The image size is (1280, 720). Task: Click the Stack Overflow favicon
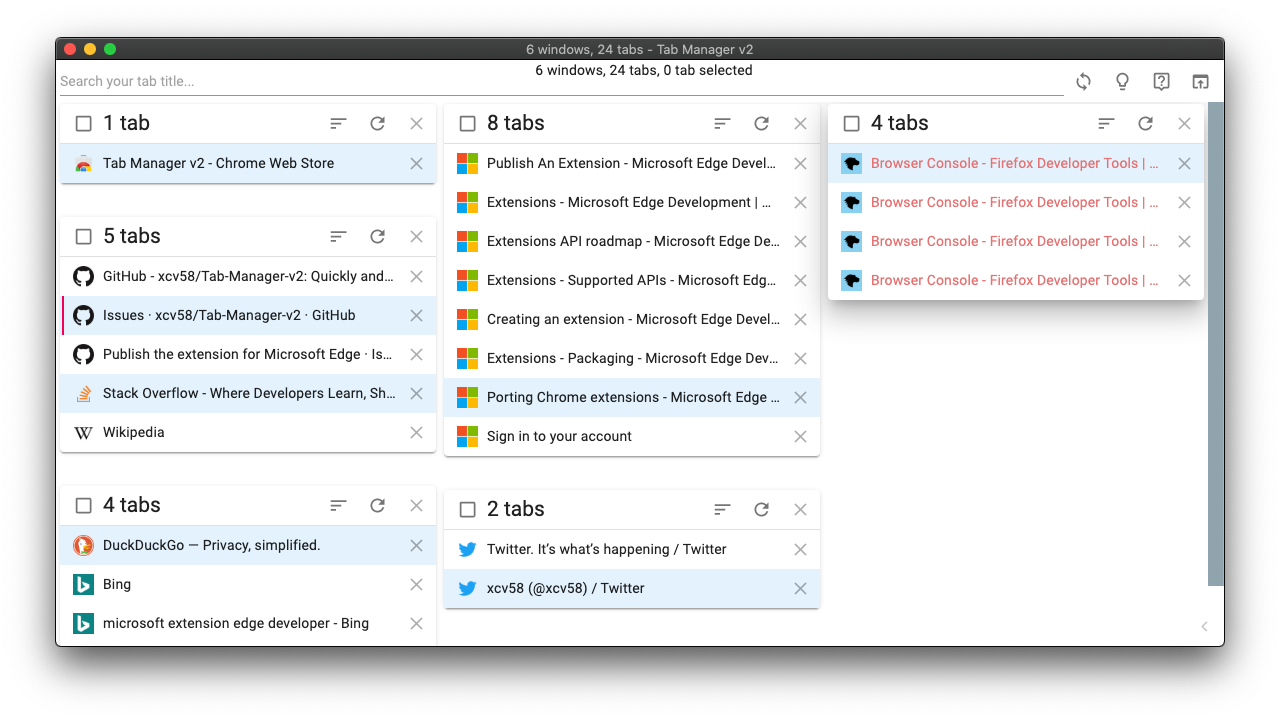coord(84,394)
